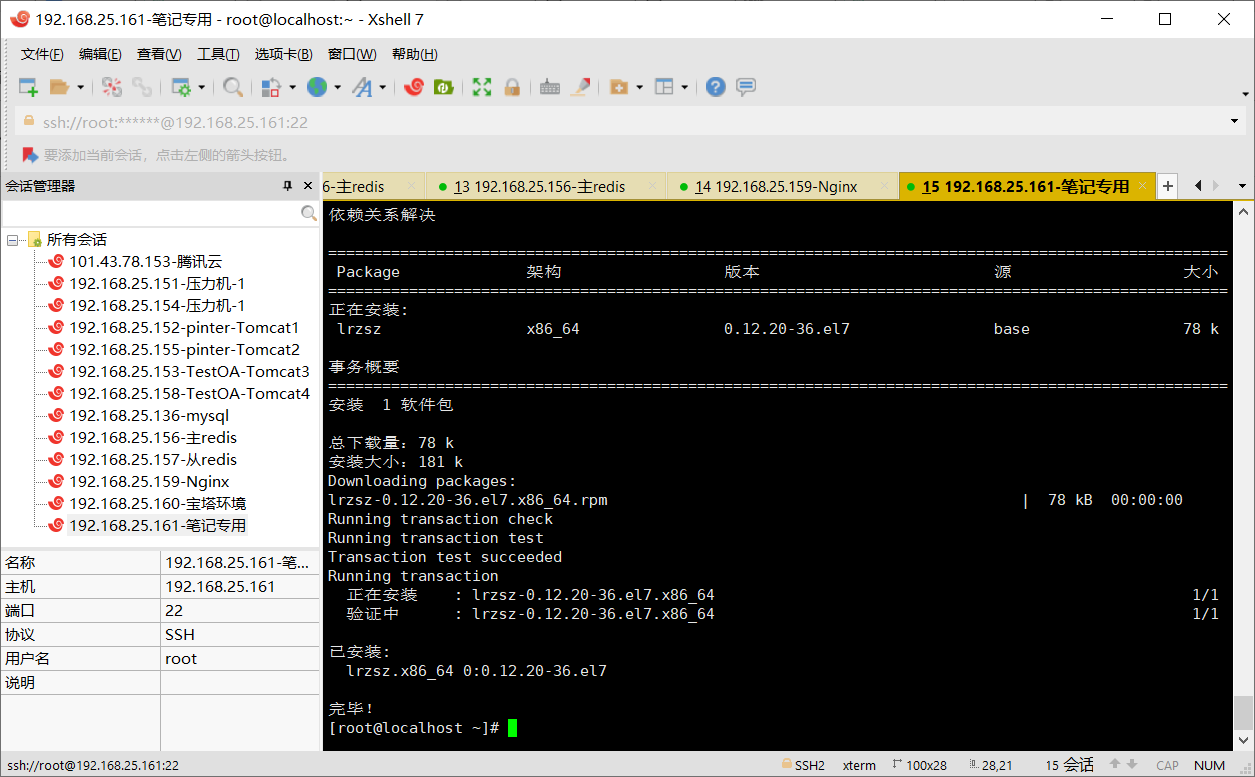Click the tab scroll left arrow
This screenshot has height=777, width=1255.
pyautogui.click(x=1198, y=186)
